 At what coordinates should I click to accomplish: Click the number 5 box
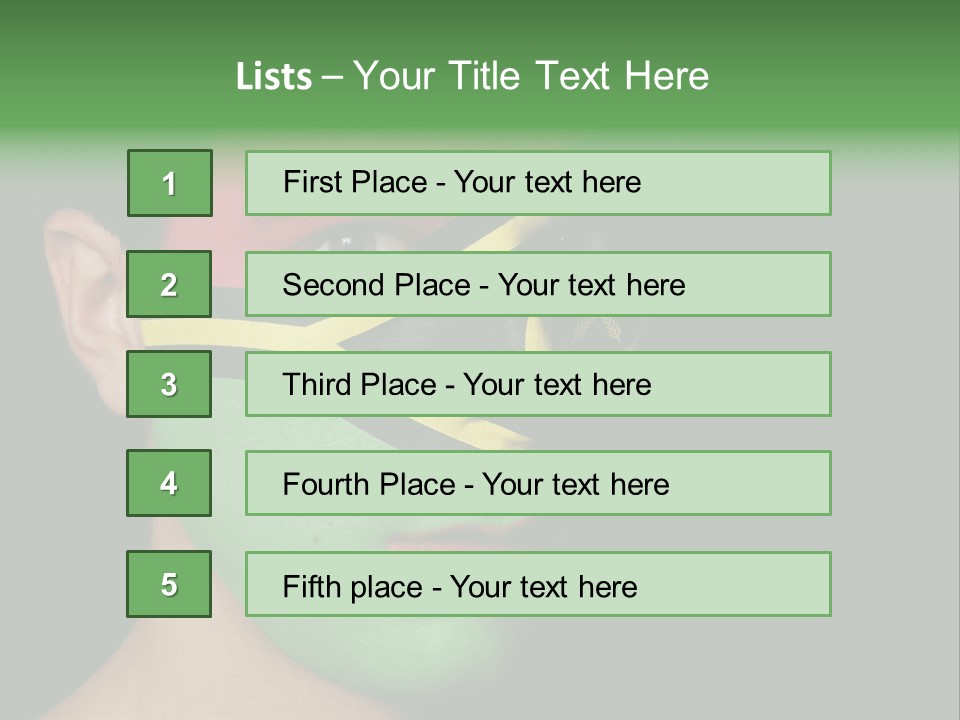coord(169,584)
